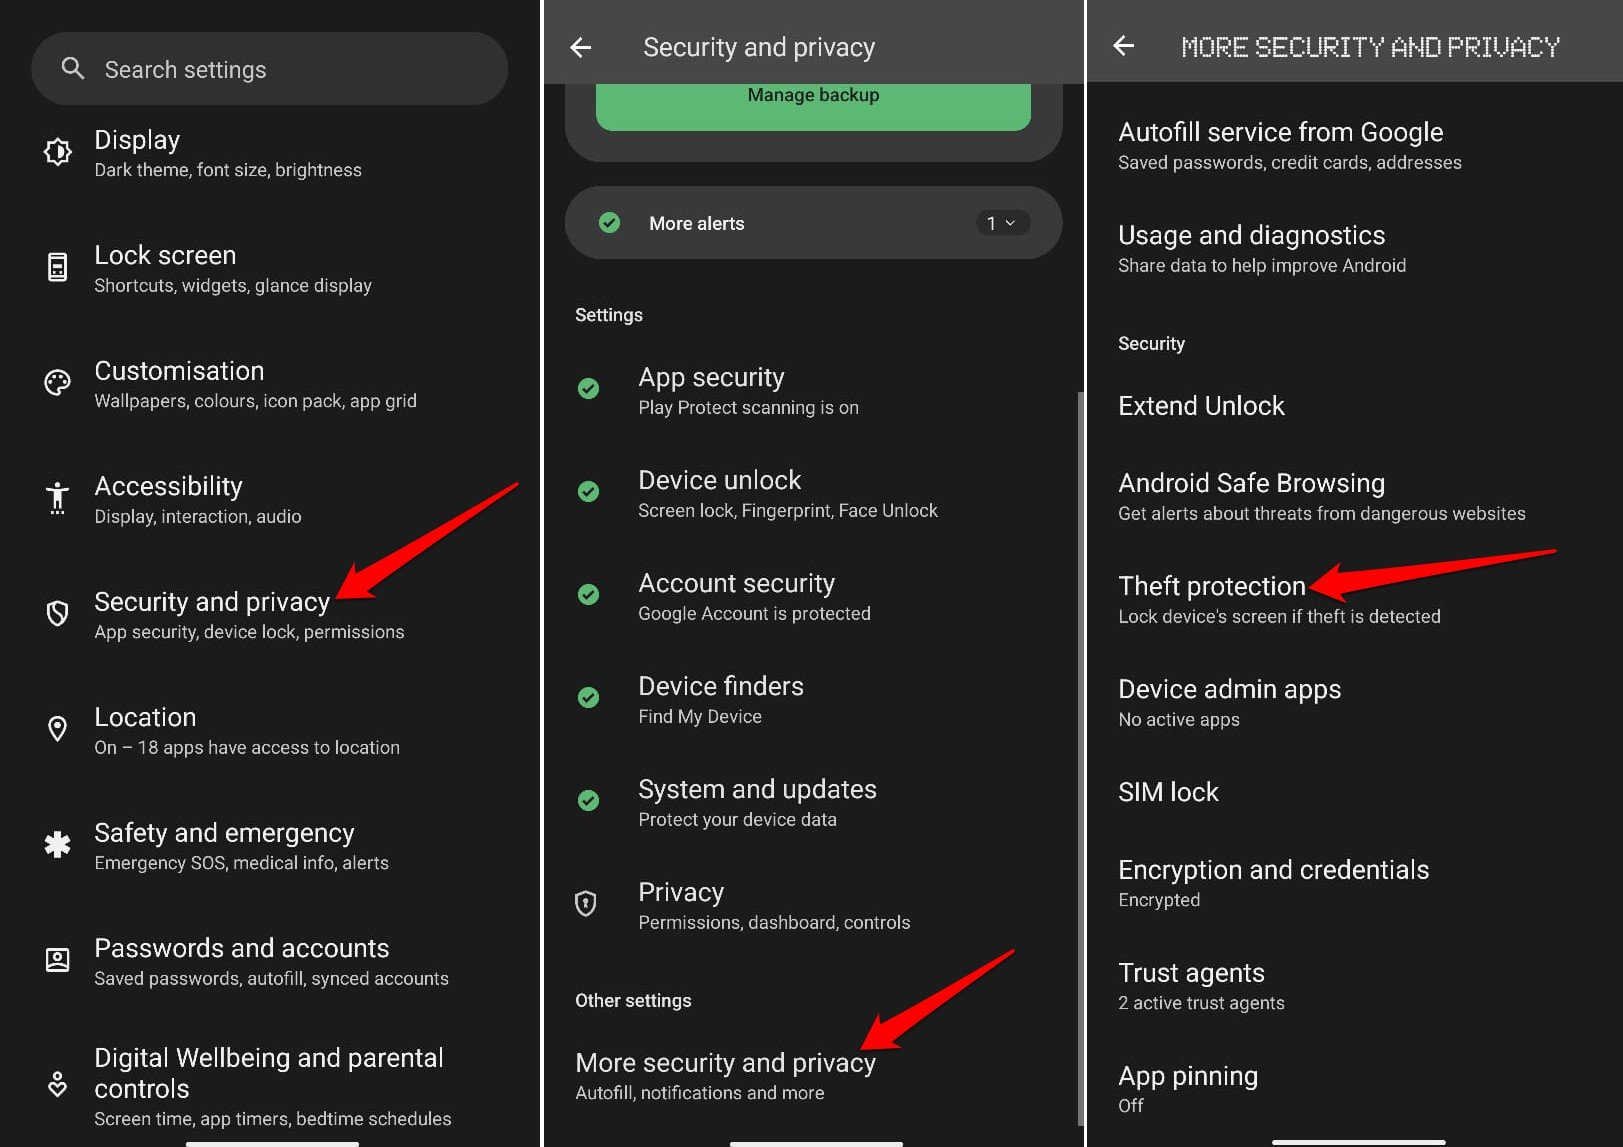Open App security entry

(x=813, y=390)
